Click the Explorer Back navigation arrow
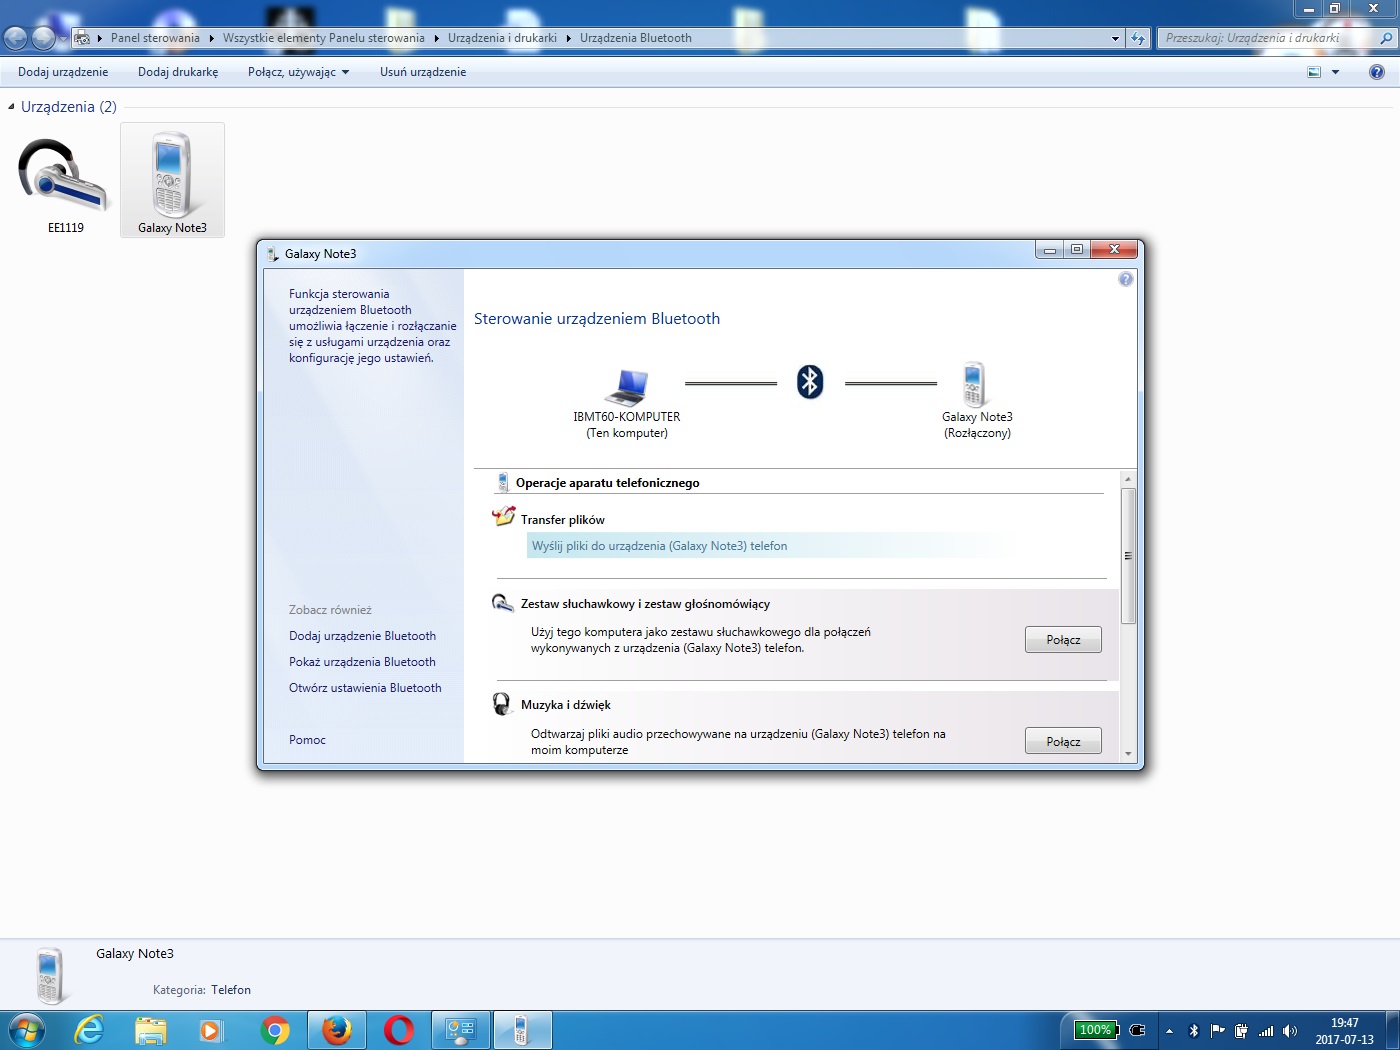This screenshot has width=1400, height=1050. pyautogui.click(x=16, y=38)
